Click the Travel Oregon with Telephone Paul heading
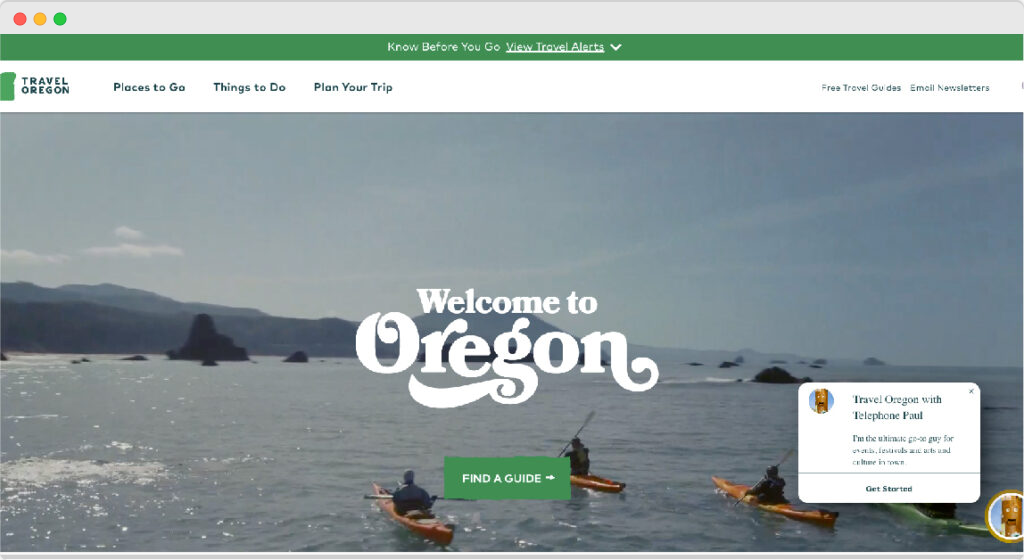The image size is (1024, 560). (x=897, y=407)
